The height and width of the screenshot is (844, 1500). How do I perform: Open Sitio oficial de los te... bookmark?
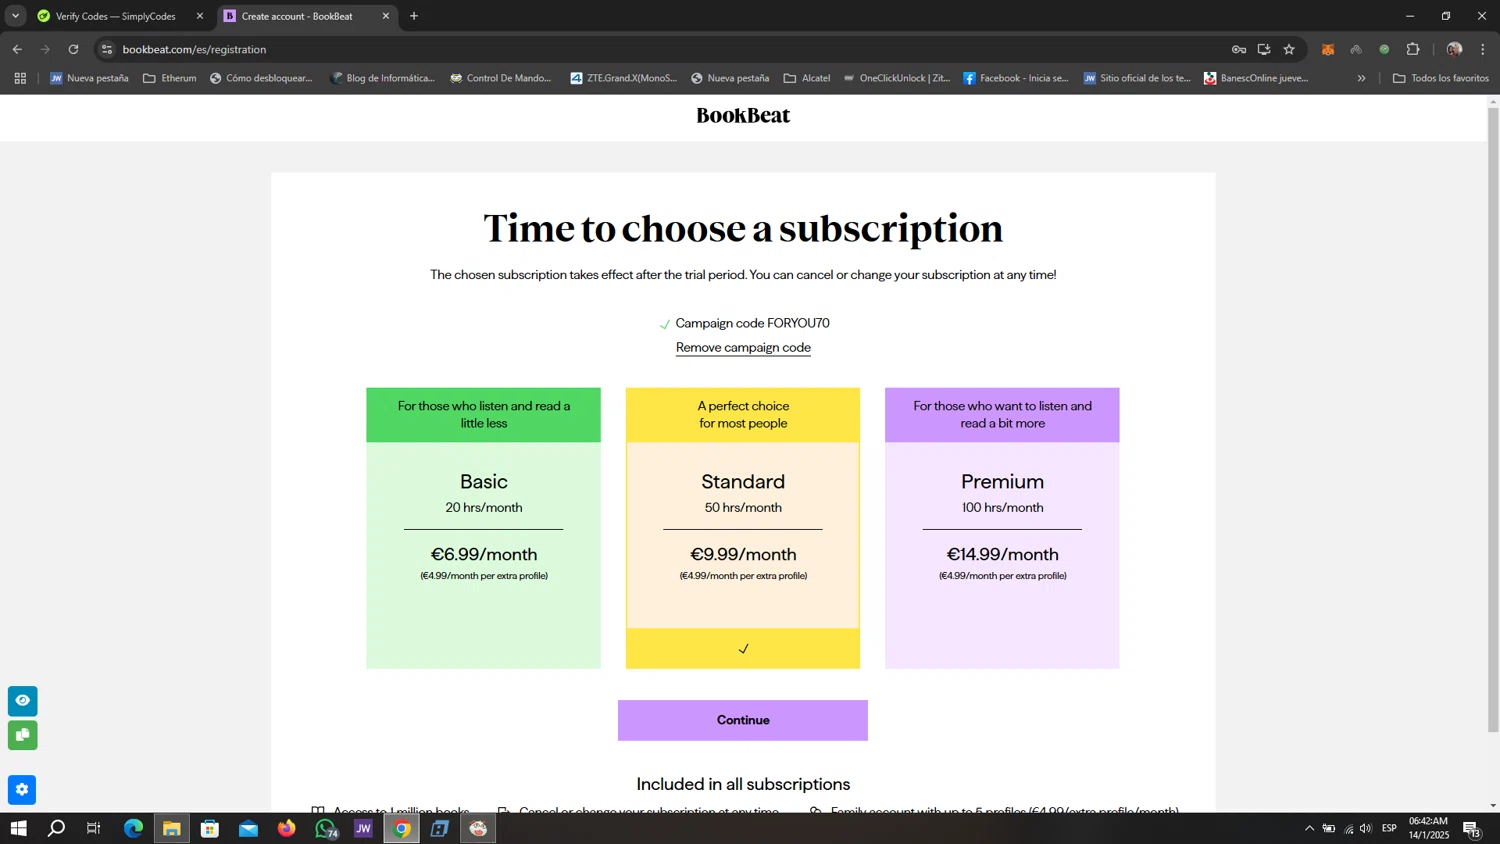(1137, 78)
